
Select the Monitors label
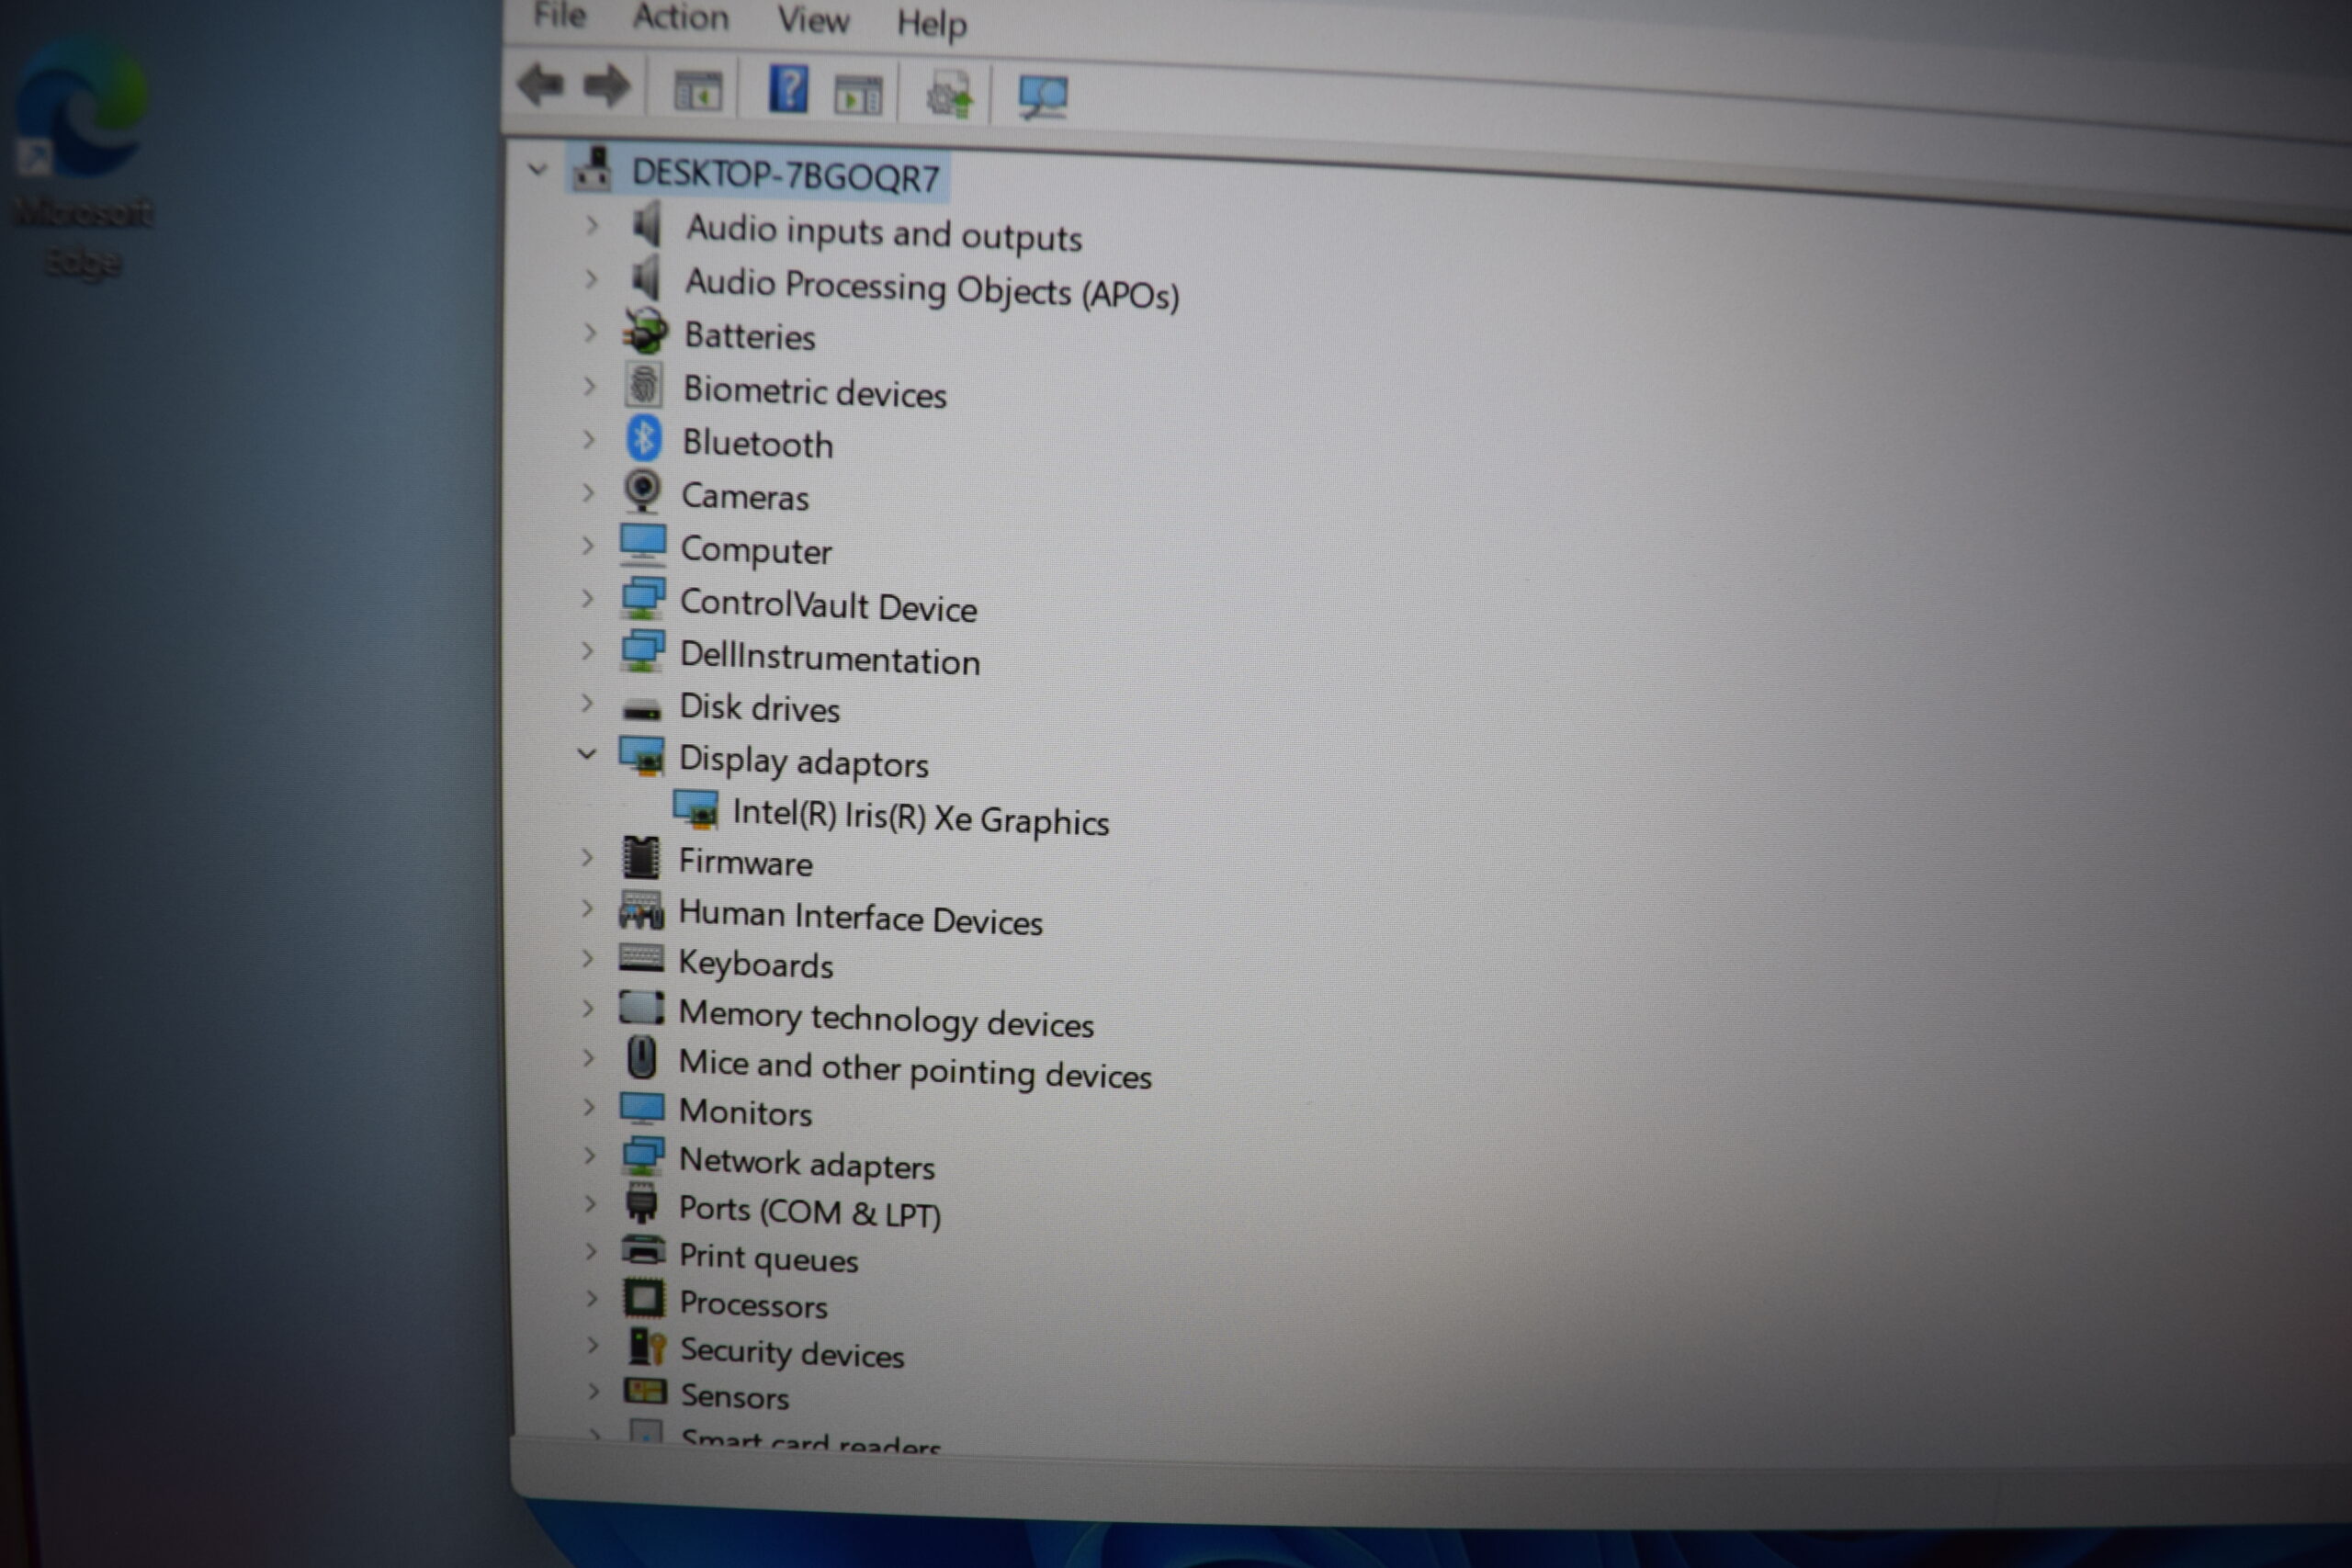pyautogui.click(x=745, y=1112)
